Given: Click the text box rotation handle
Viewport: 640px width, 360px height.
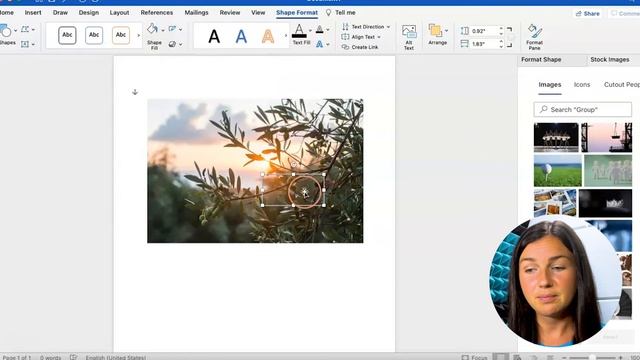Looking at the screenshot, I should (x=293, y=164).
